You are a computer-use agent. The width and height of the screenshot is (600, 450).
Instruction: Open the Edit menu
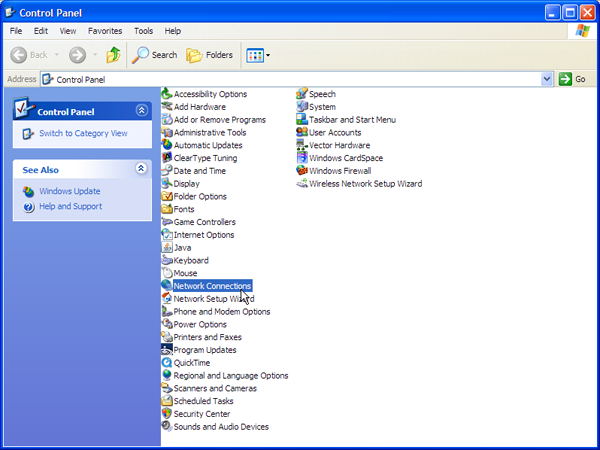tap(41, 31)
